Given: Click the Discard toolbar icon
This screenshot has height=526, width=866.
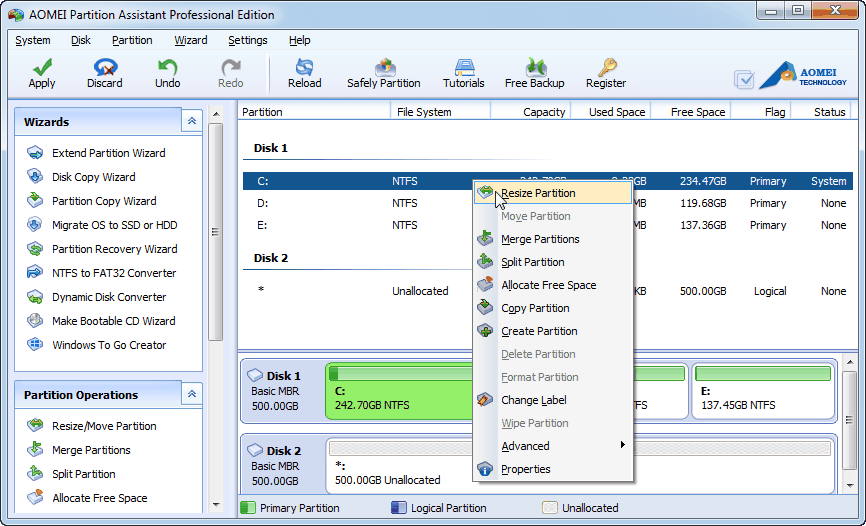Looking at the screenshot, I should pyautogui.click(x=105, y=67).
